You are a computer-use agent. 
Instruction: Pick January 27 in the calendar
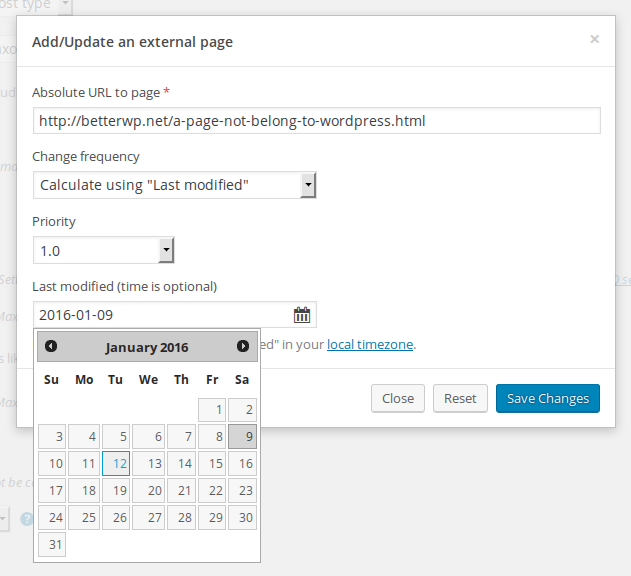[x=148, y=518]
